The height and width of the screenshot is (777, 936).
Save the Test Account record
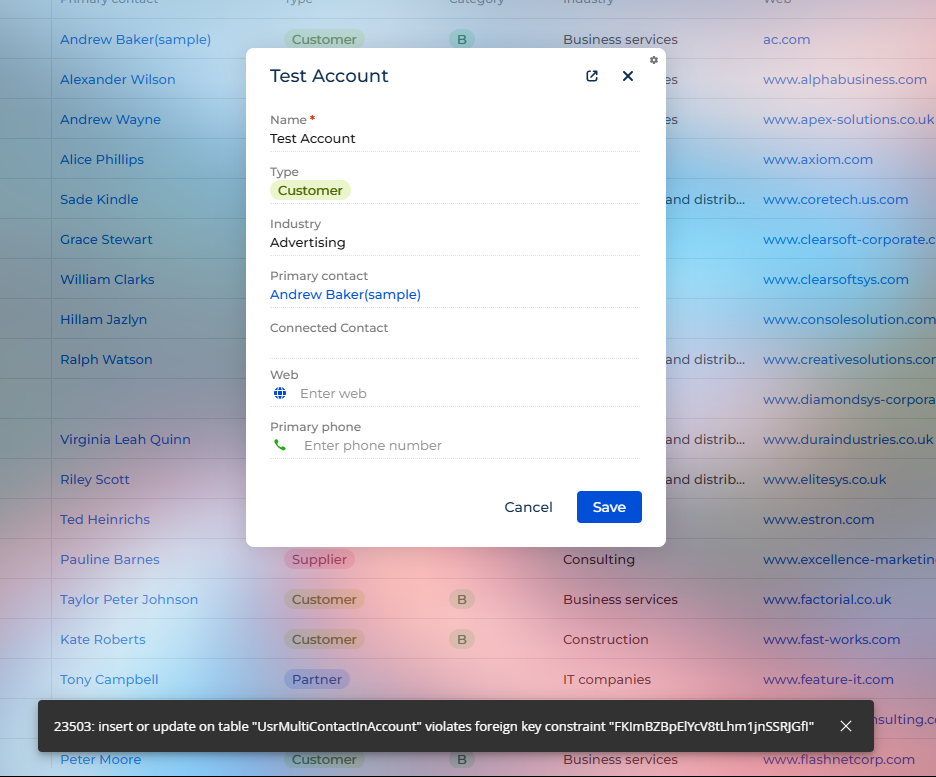tap(609, 507)
